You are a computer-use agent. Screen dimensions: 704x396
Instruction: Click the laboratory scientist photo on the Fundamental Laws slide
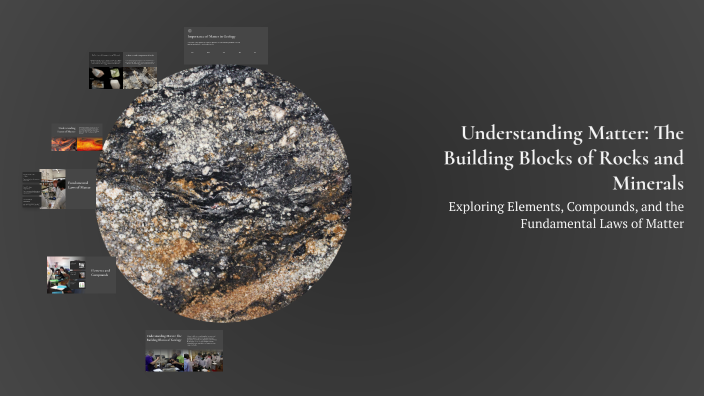click(53, 189)
